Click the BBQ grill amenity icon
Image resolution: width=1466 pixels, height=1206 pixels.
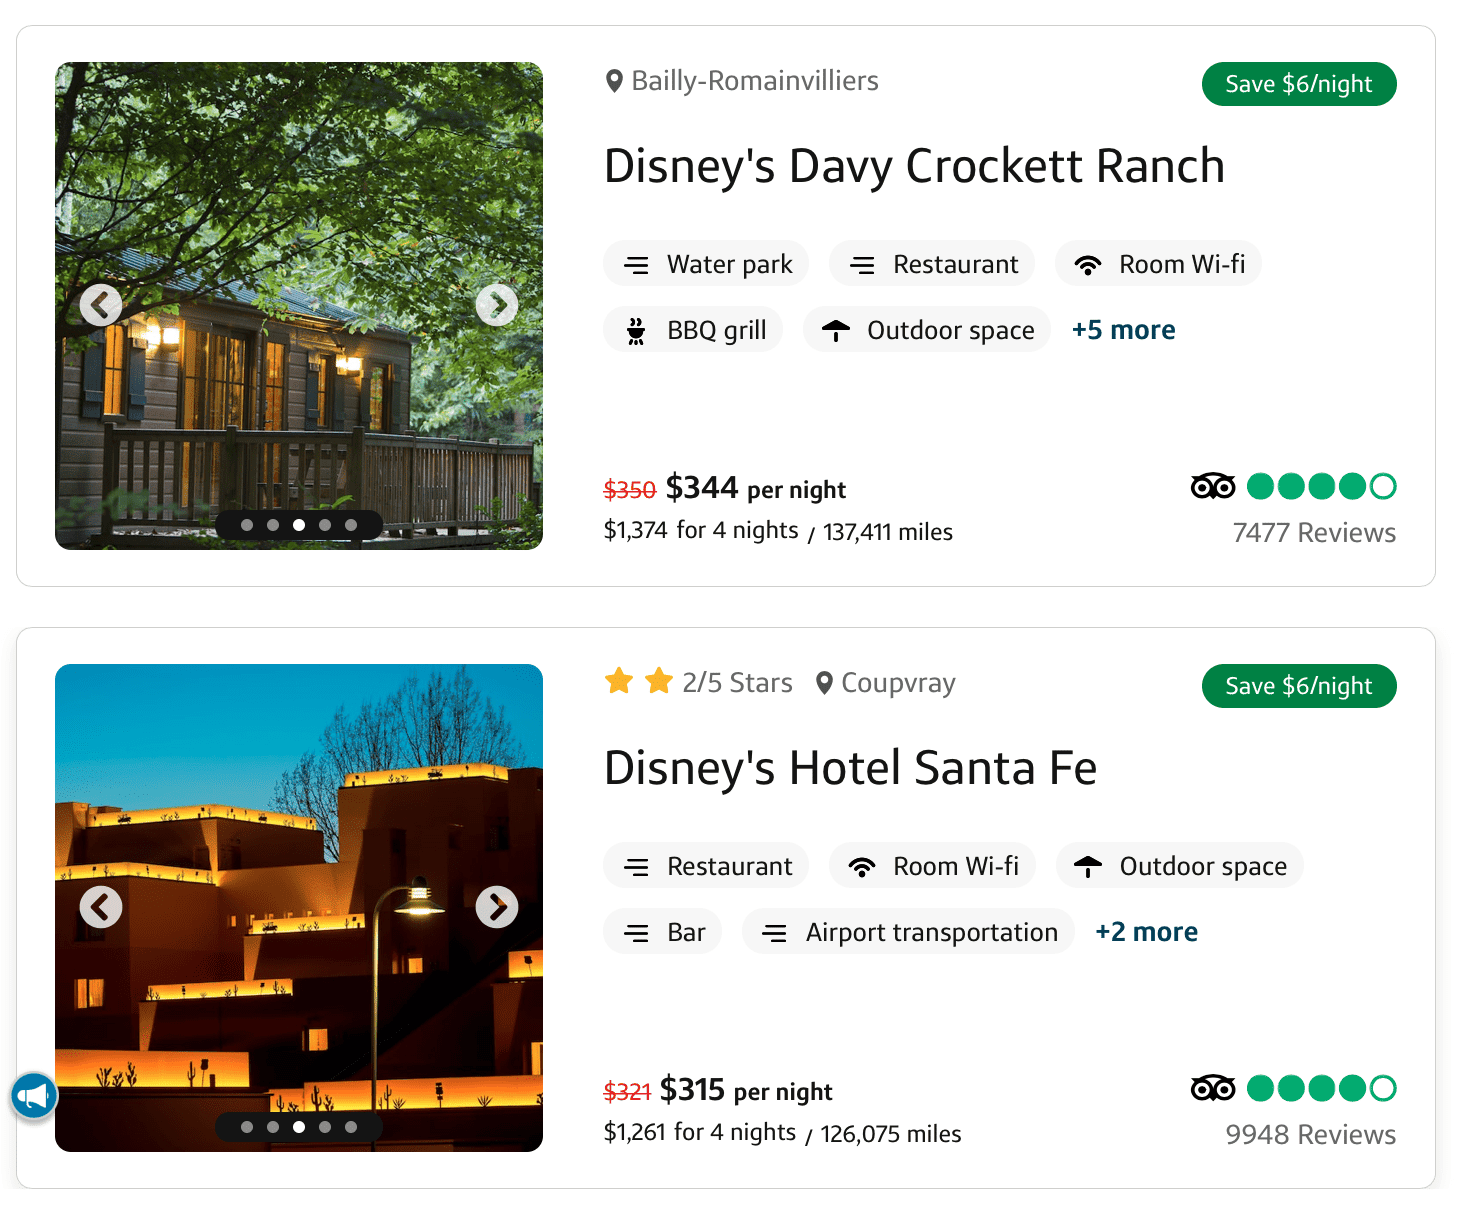tap(636, 329)
